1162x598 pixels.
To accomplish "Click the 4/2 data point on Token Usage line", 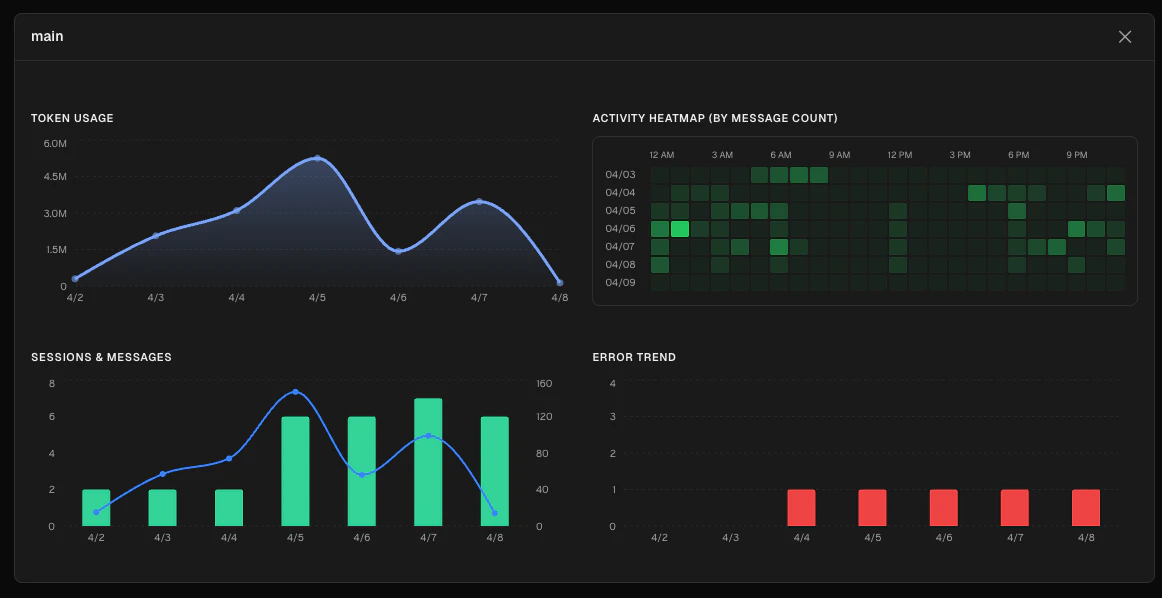I will click(x=75, y=279).
